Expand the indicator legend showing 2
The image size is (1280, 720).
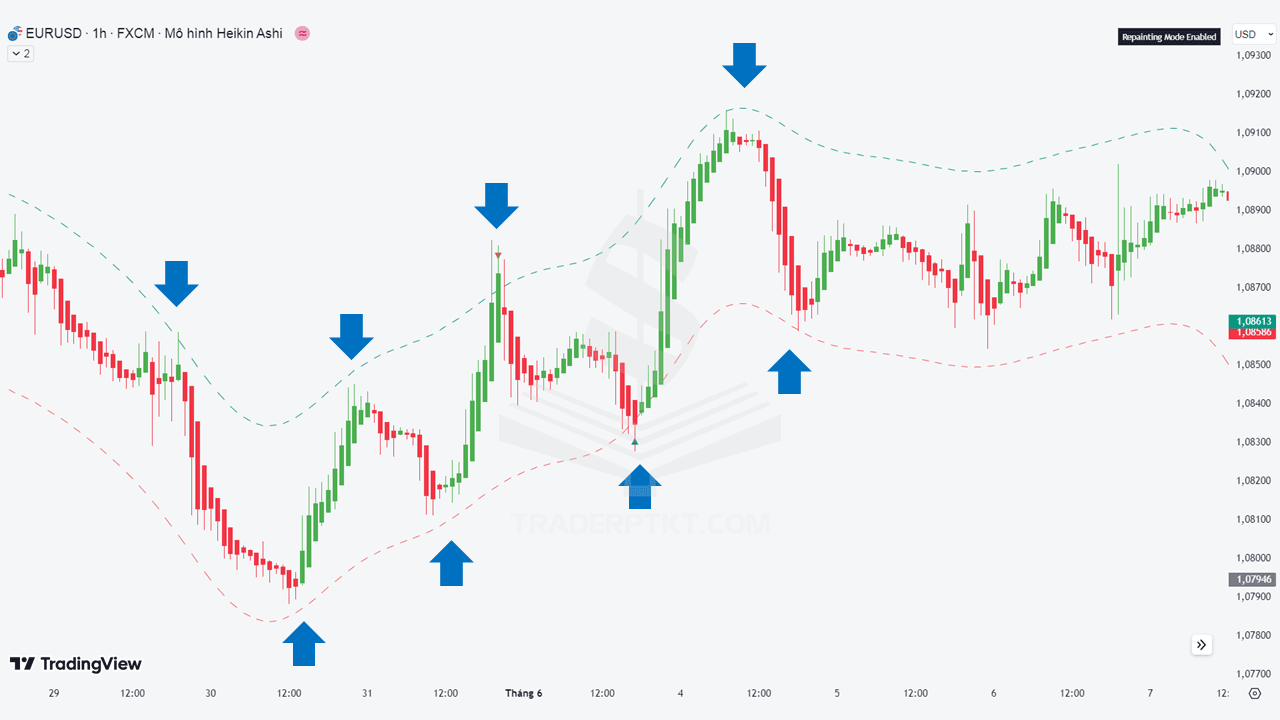coord(20,54)
